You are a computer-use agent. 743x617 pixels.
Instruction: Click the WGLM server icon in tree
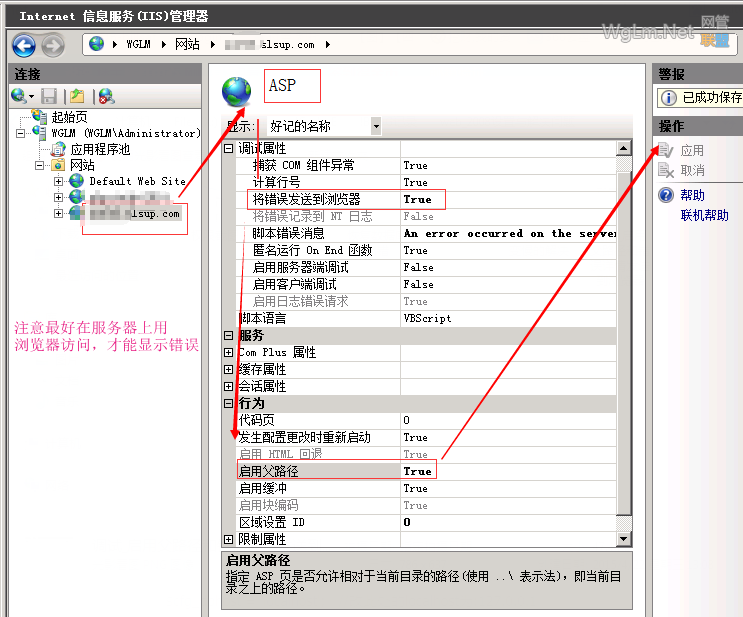(39, 132)
